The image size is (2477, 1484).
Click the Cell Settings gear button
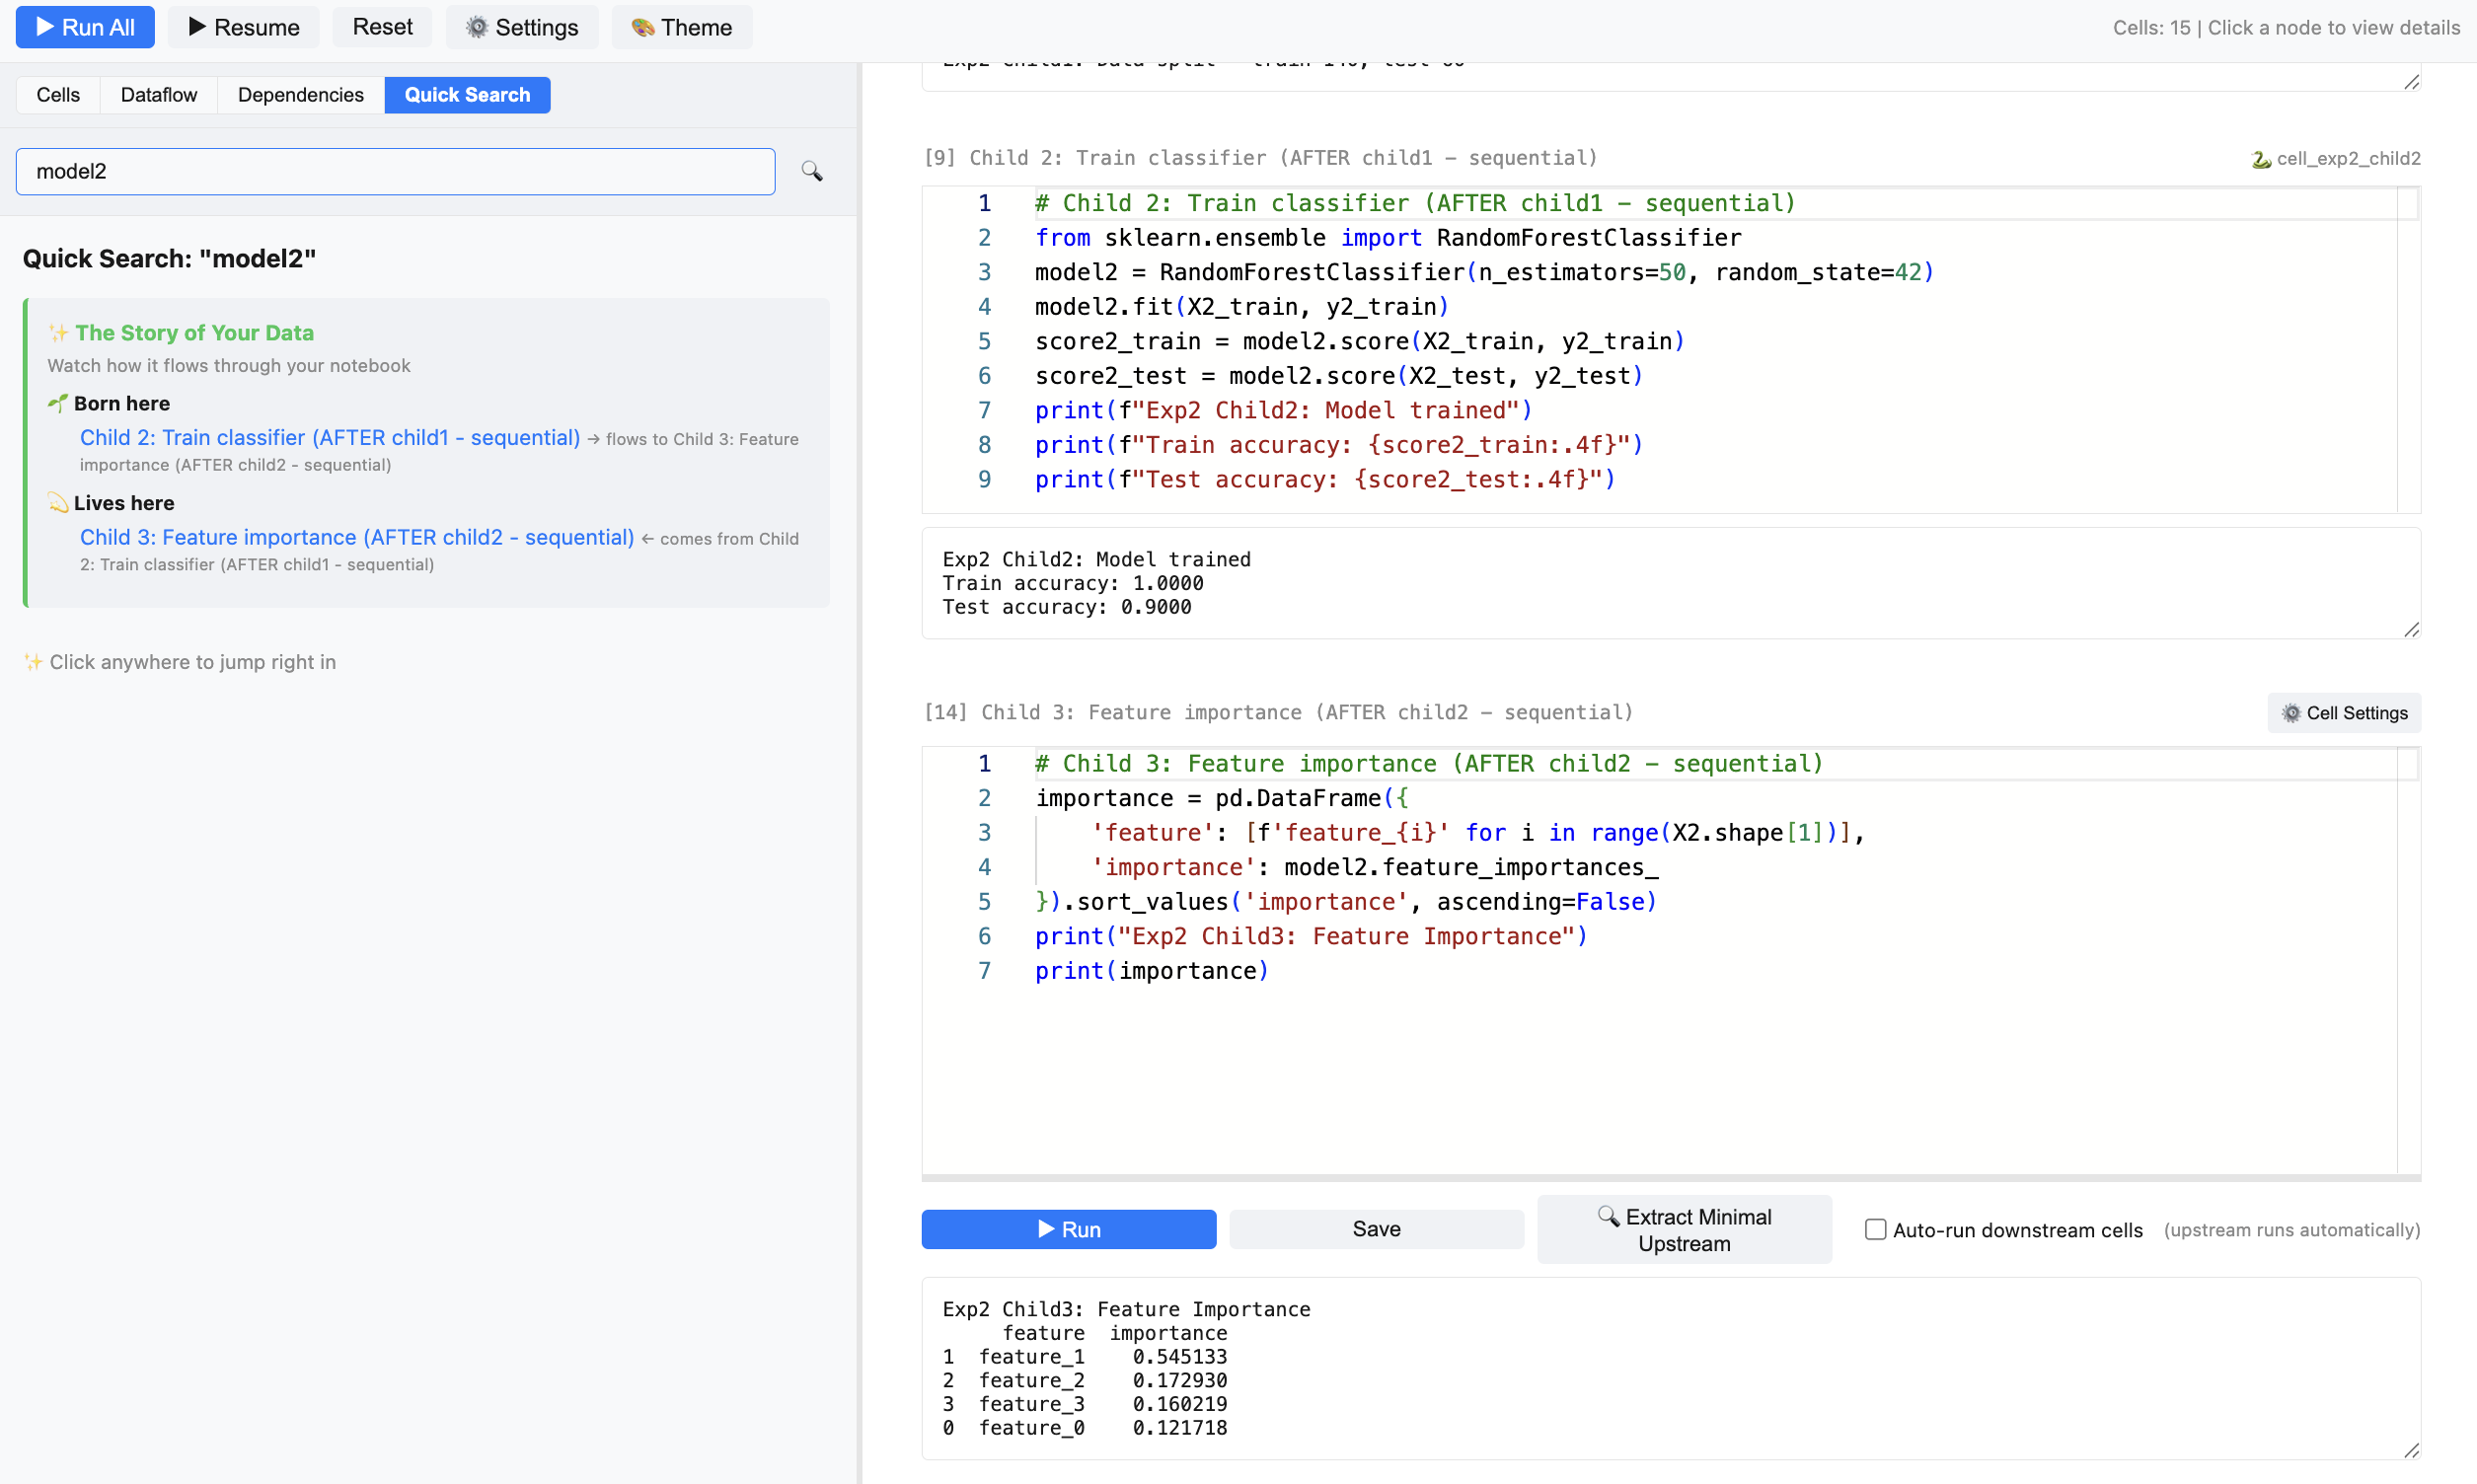click(x=2343, y=713)
